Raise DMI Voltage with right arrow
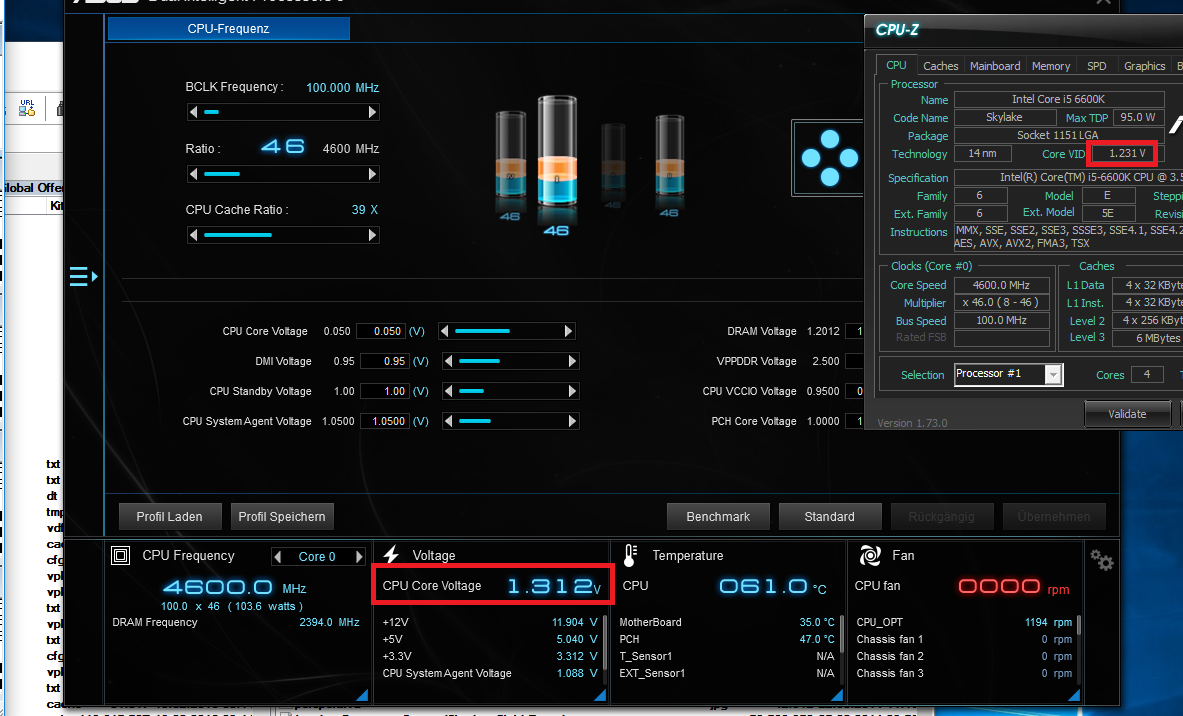Screen dimensions: 1183x716 click(x=572, y=361)
